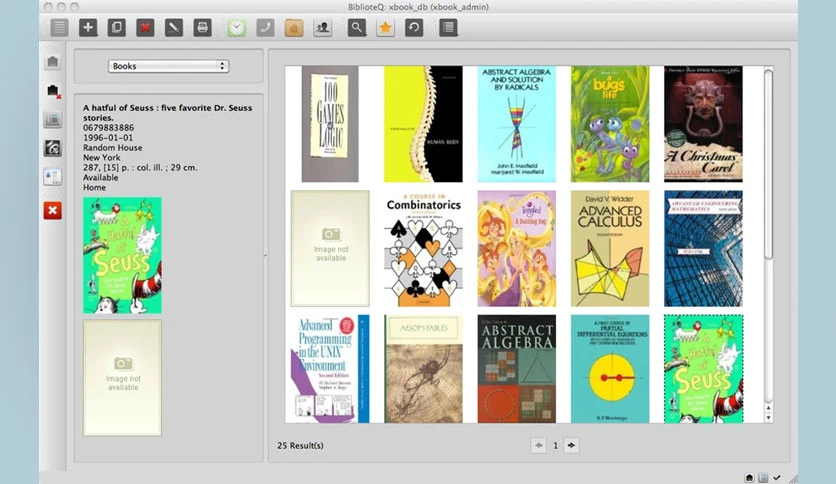Click the calculator-like sidebar icon

(x=52, y=119)
